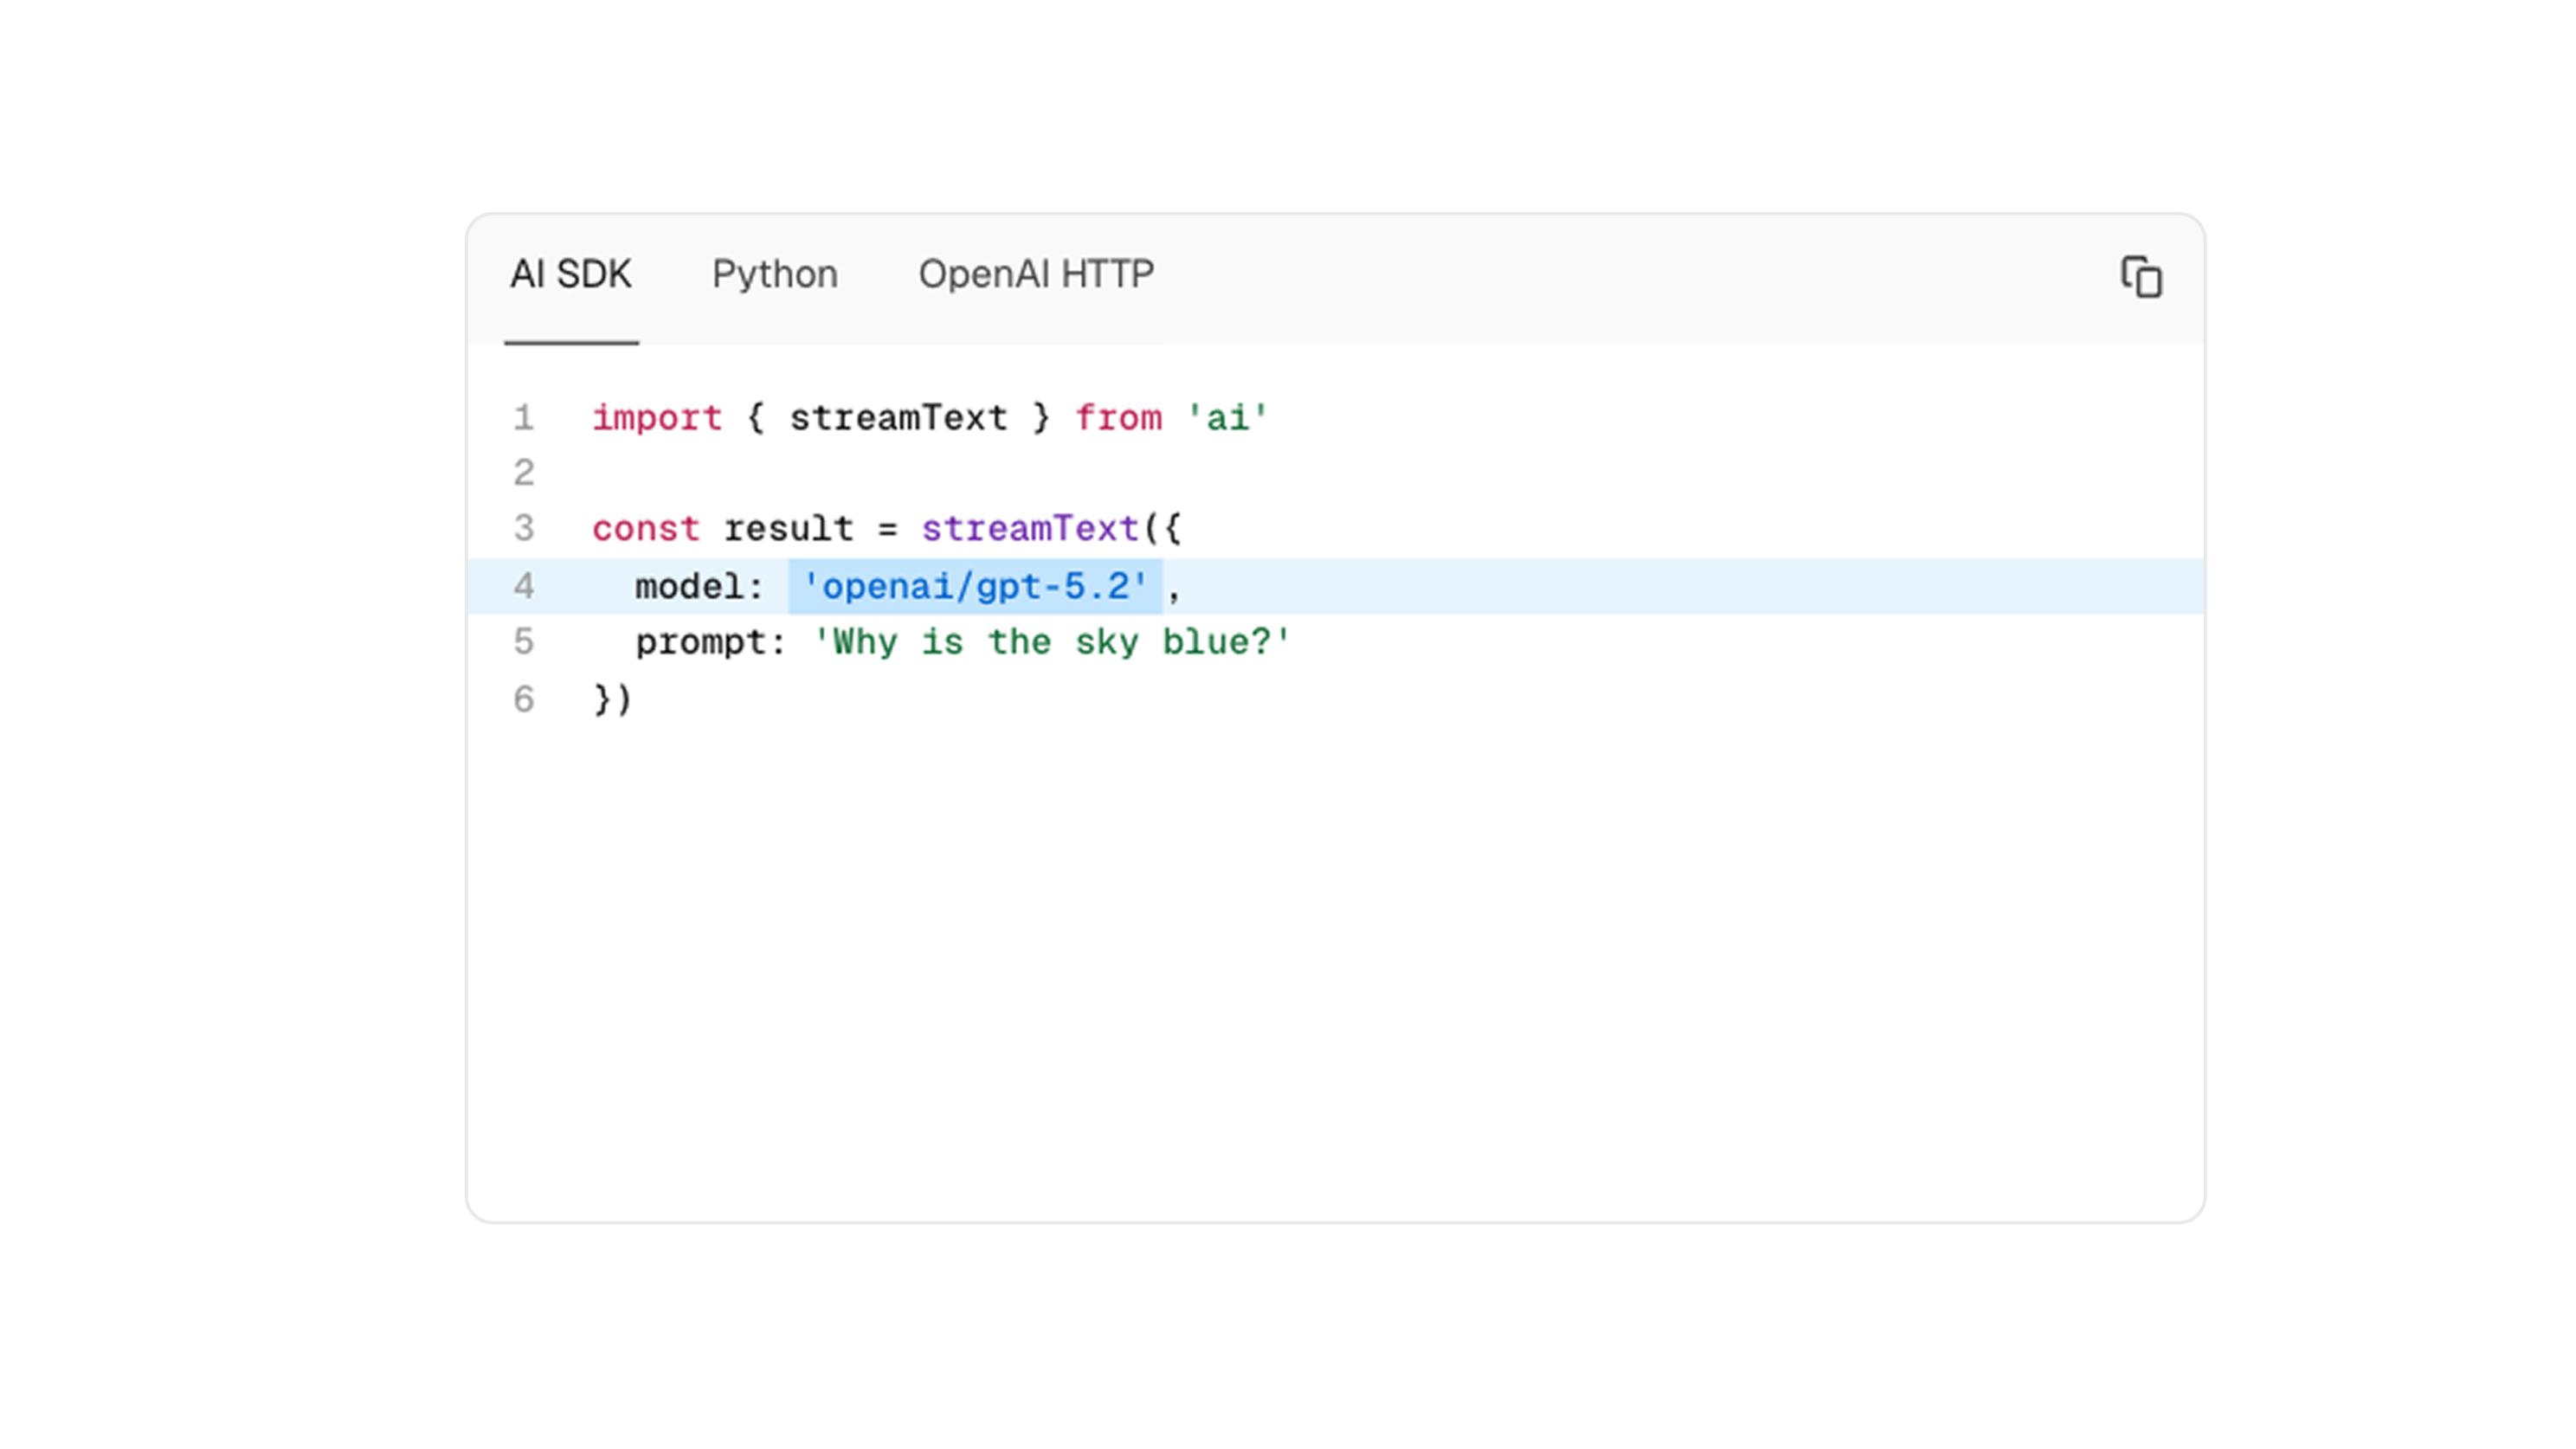The image size is (2576, 1449).
Task: Click the 'const' keyword on line 3
Action: (645, 528)
